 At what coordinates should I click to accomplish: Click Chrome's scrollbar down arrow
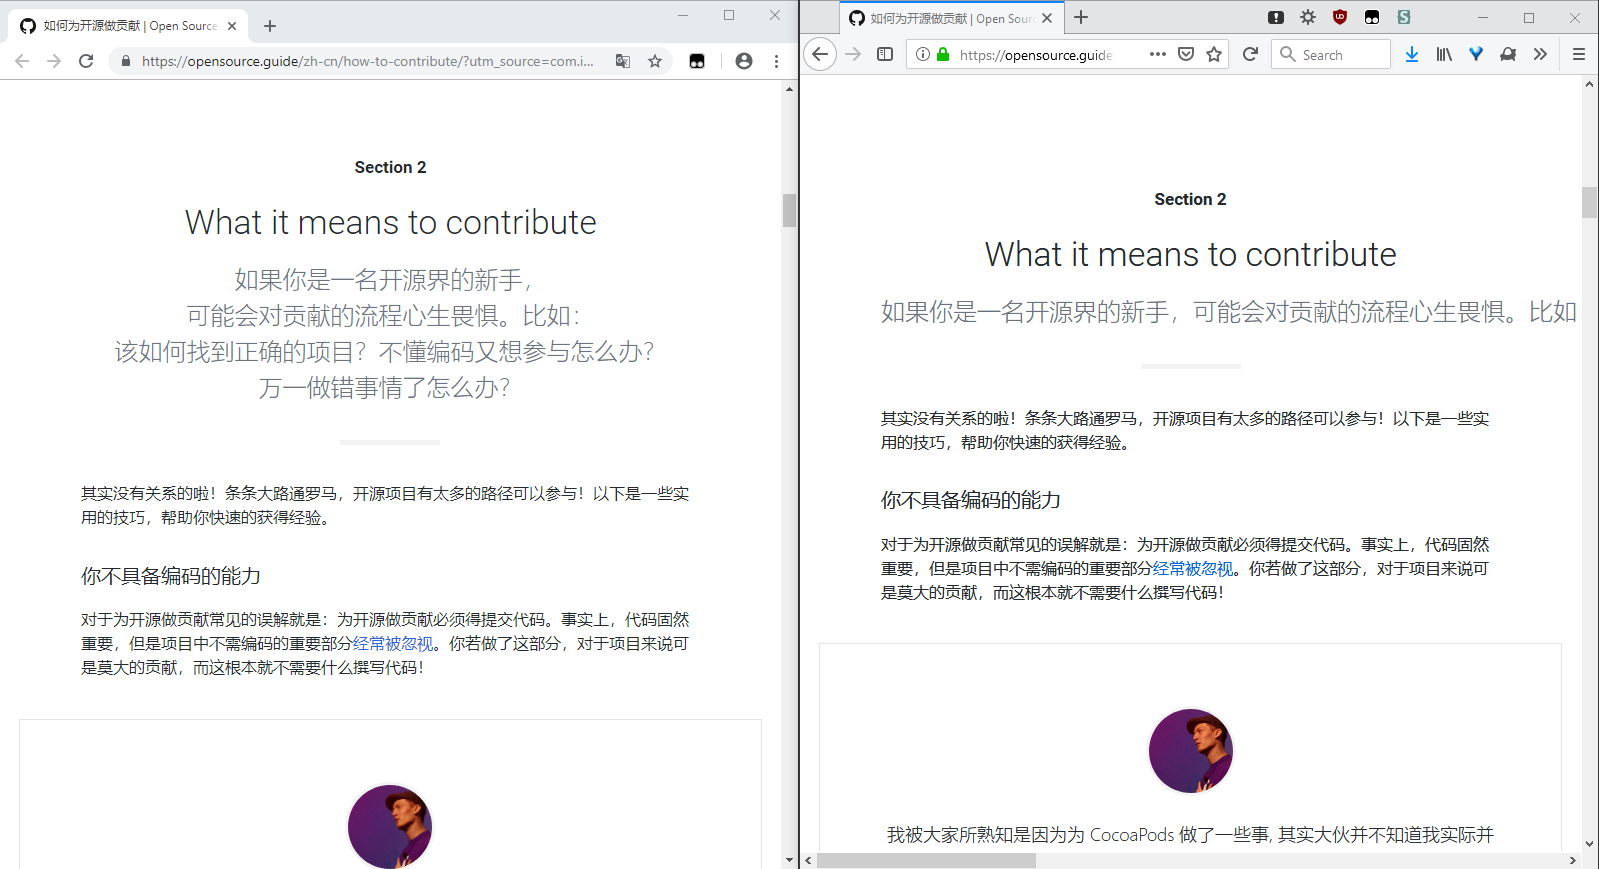[x=790, y=860]
